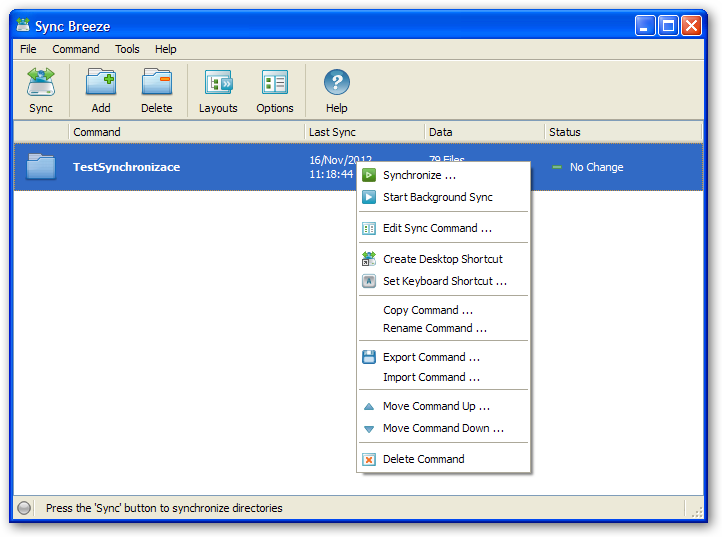Click the Command column header
This screenshot has width=722, height=537.
click(x=186, y=132)
